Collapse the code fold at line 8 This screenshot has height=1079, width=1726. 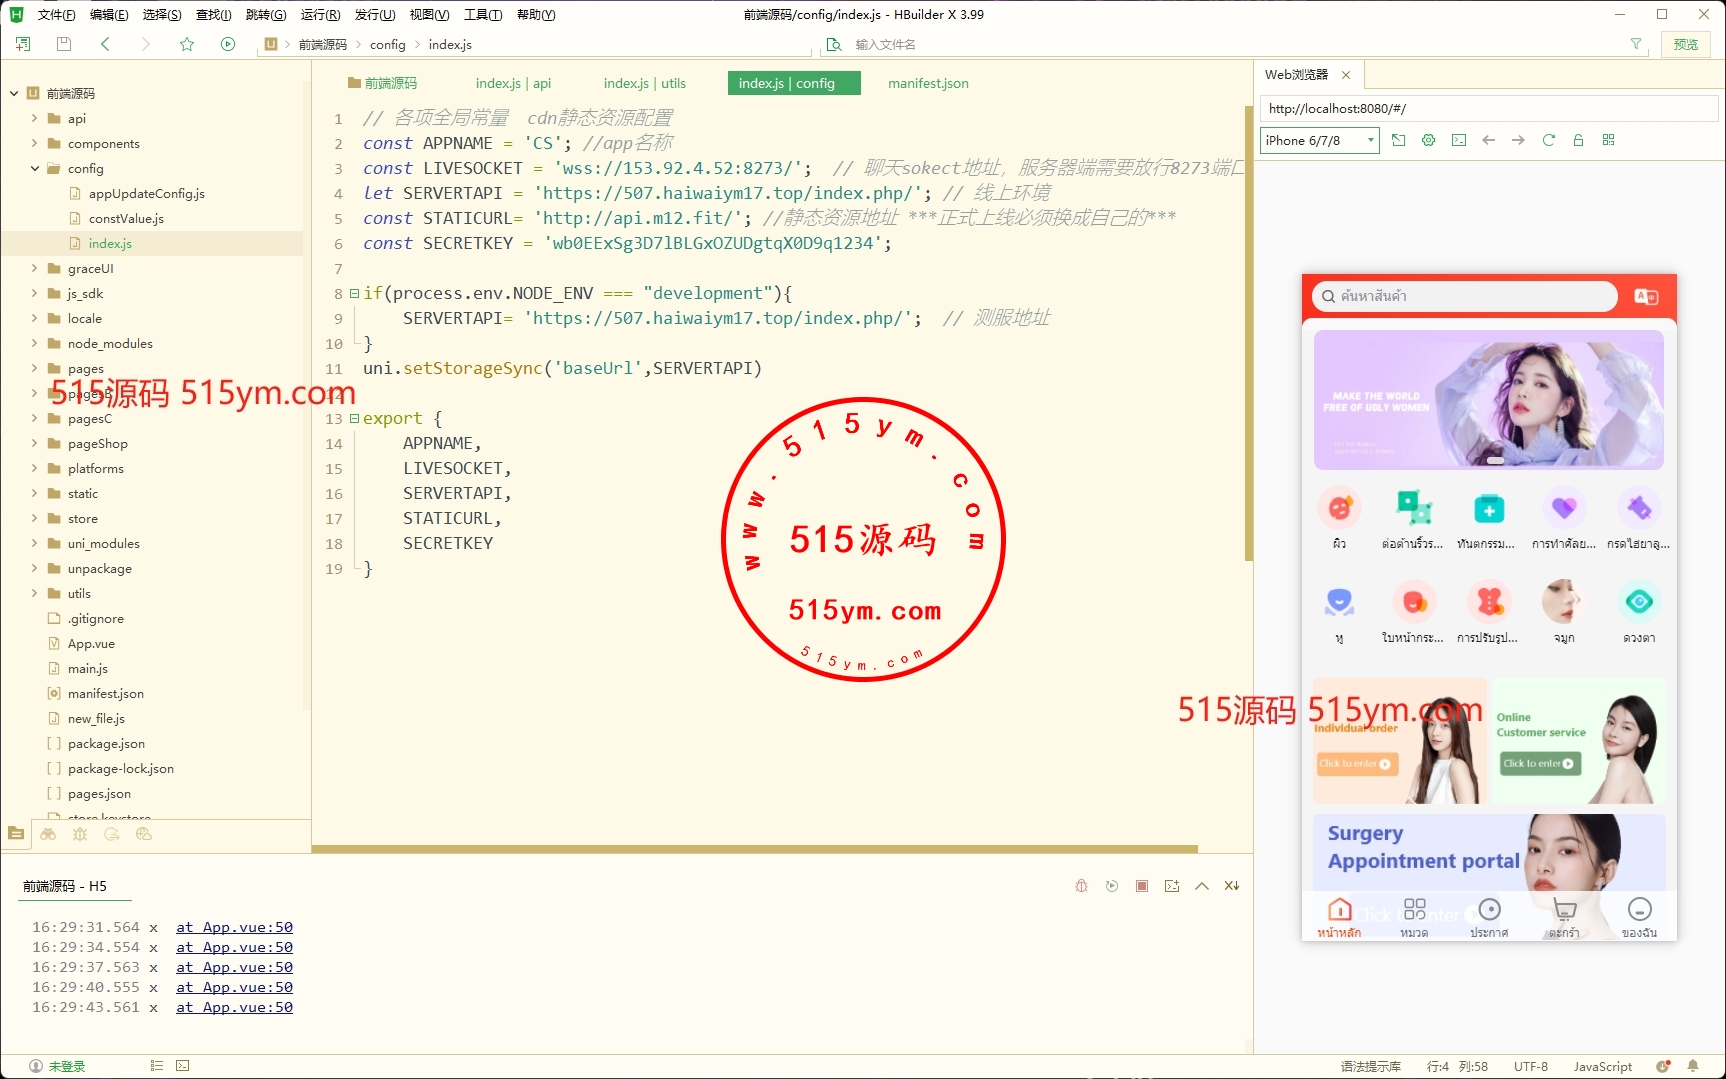354,293
